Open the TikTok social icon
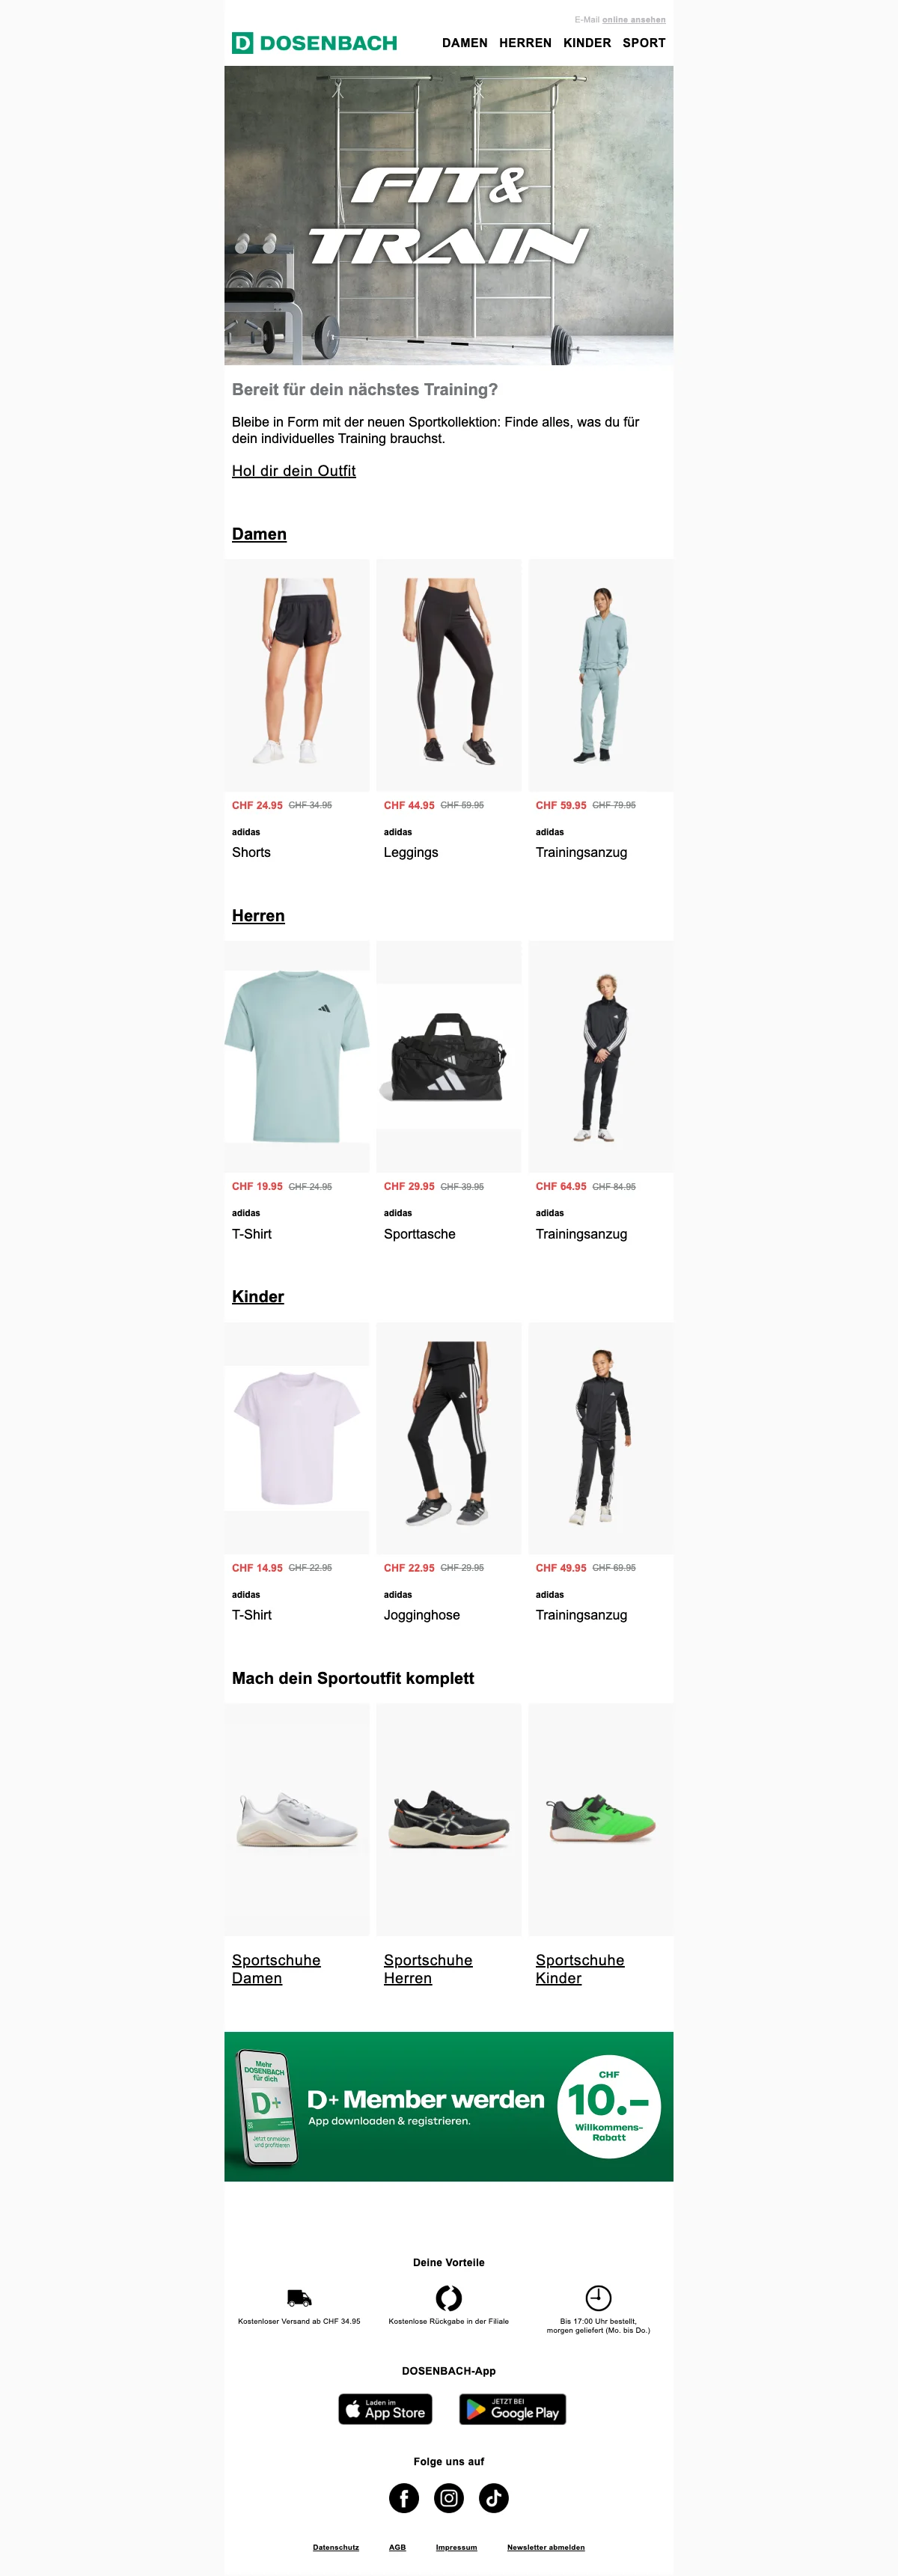This screenshot has width=898, height=2576. pyautogui.click(x=494, y=2498)
